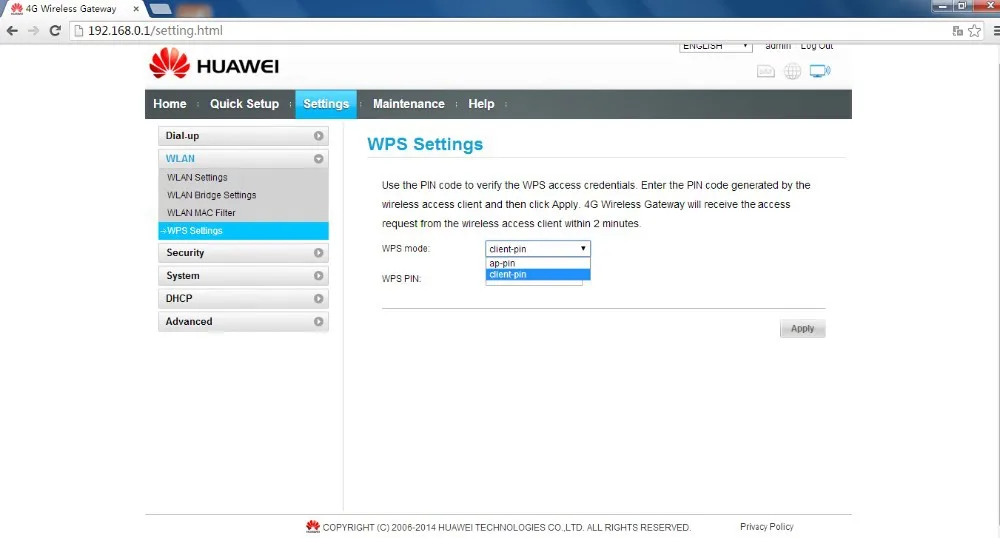The width and height of the screenshot is (1000, 538).
Task: Click the Log Out link
Action: tap(817, 46)
